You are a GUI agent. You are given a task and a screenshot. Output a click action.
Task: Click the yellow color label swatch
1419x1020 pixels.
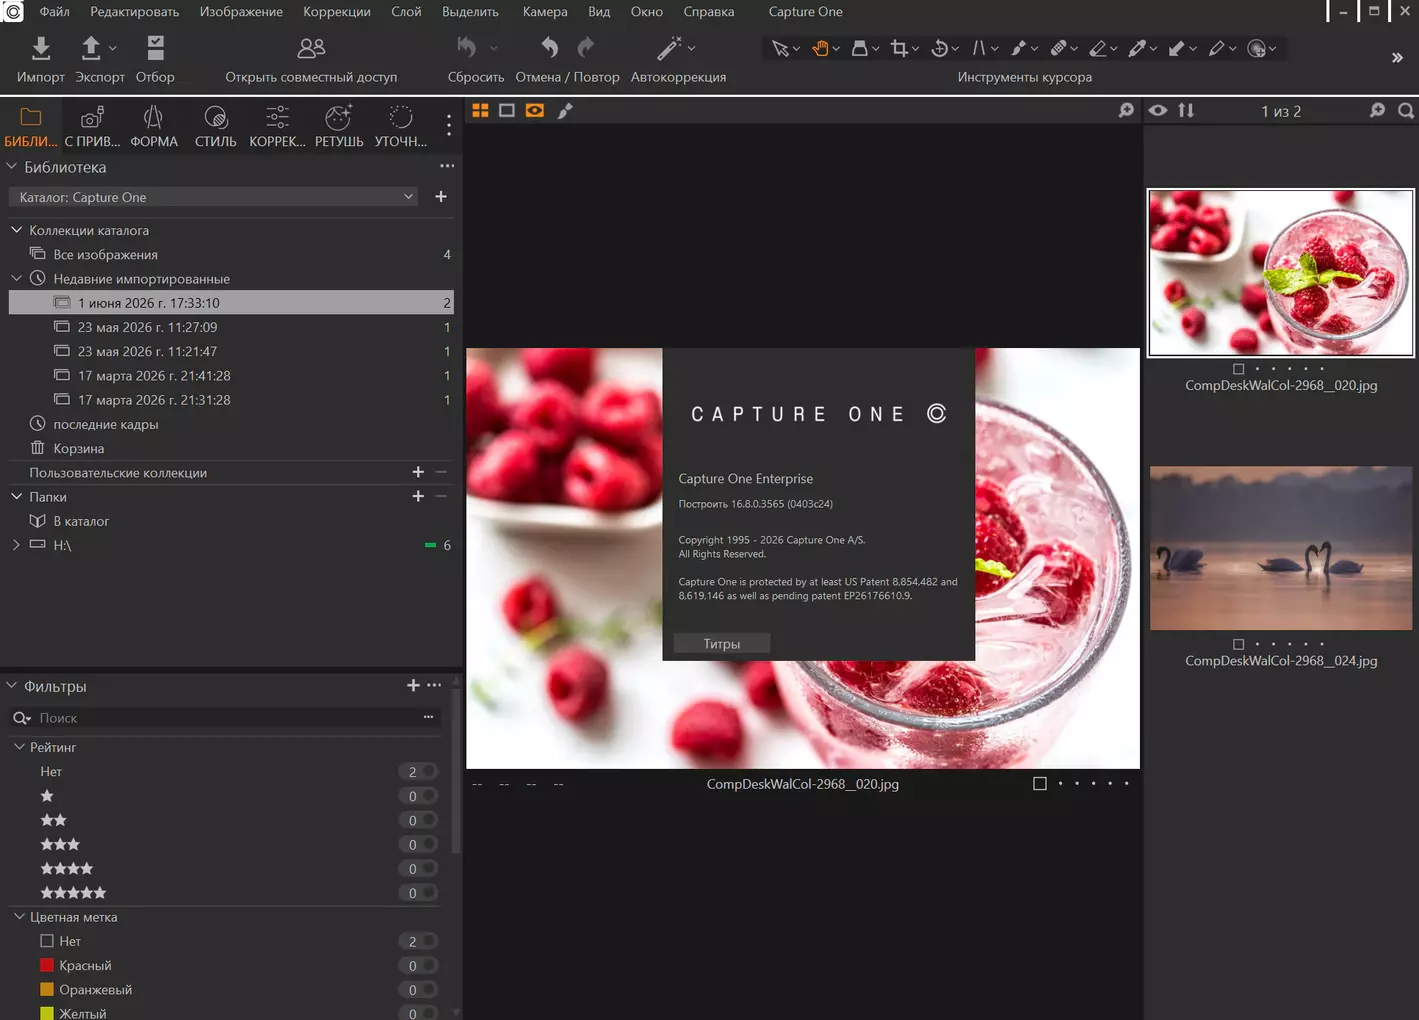(47, 1013)
